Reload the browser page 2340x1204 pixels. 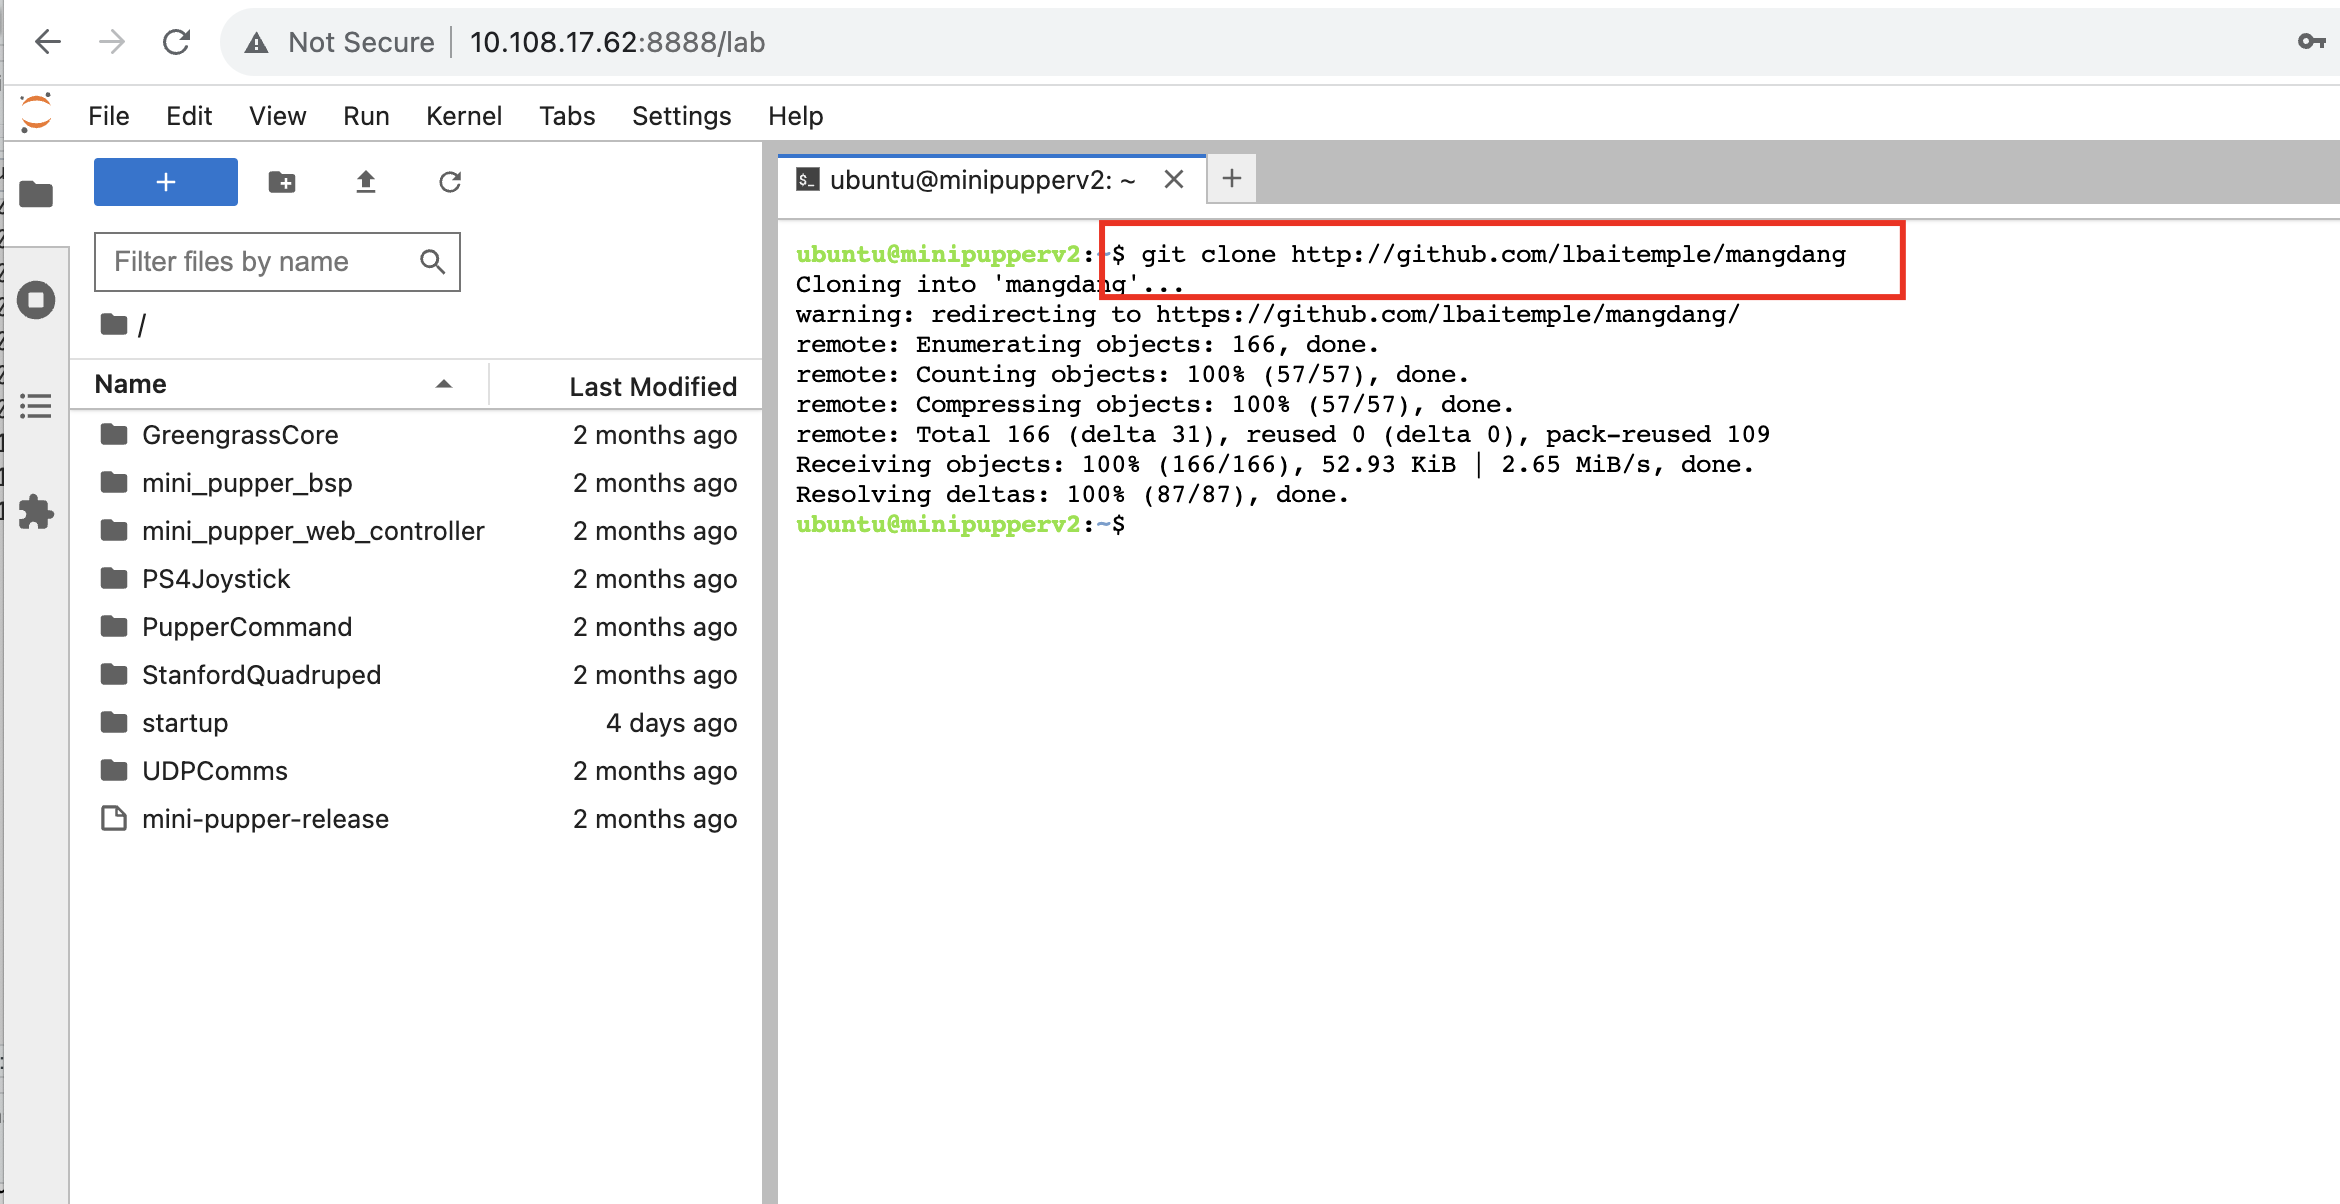(x=176, y=42)
